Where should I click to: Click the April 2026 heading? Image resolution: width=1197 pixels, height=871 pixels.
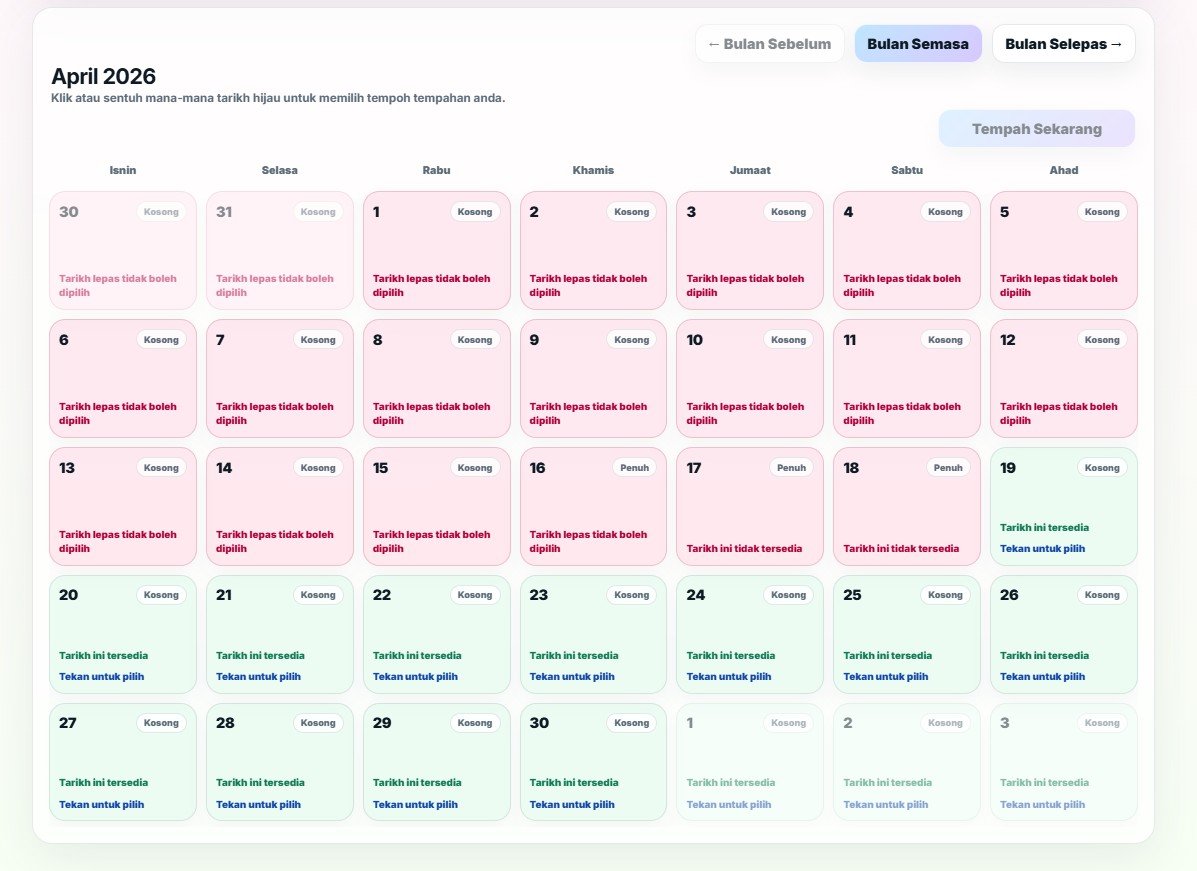tap(103, 76)
